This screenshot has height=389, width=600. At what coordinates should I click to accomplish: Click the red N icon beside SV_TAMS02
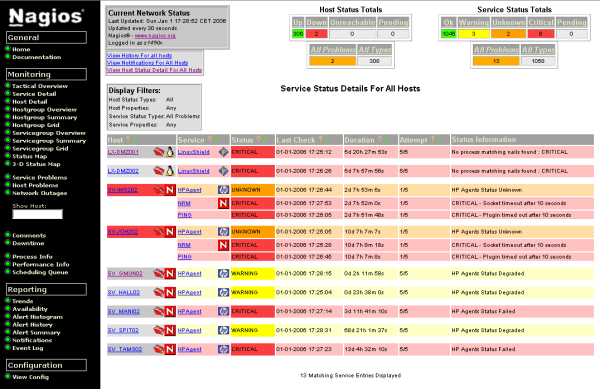(x=170, y=349)
